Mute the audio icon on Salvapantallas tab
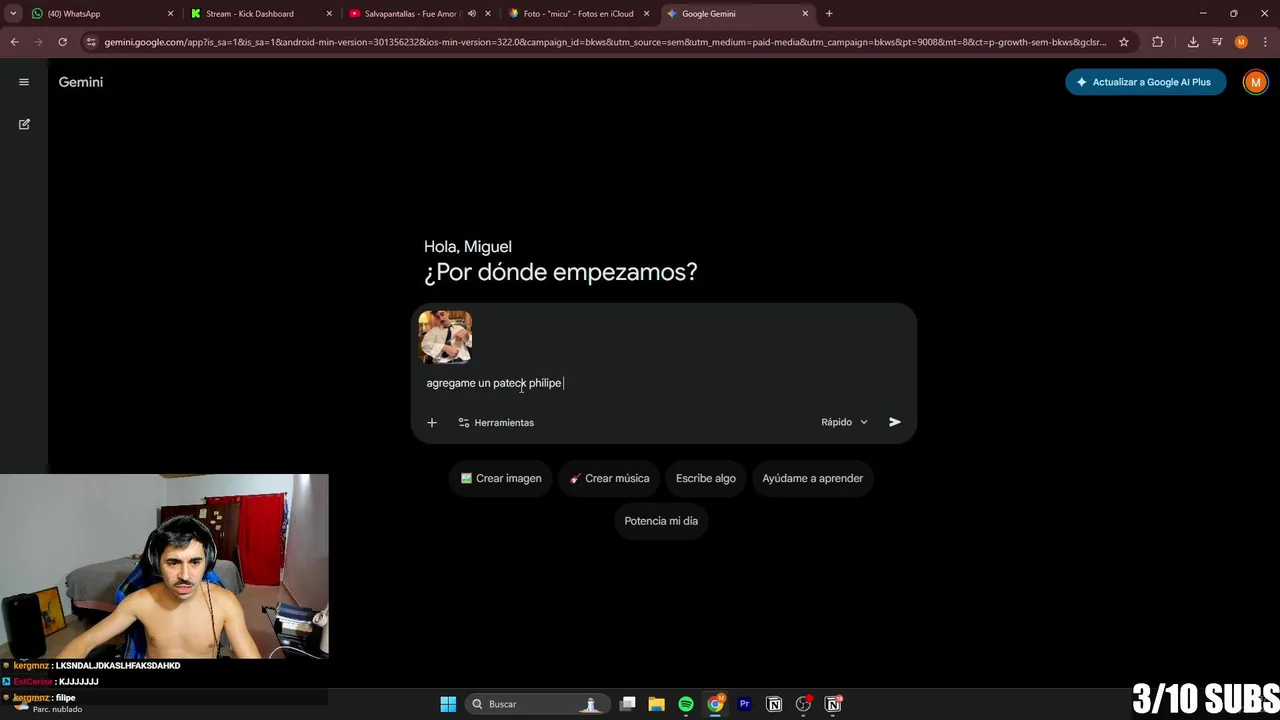 (x=472, y=14)
